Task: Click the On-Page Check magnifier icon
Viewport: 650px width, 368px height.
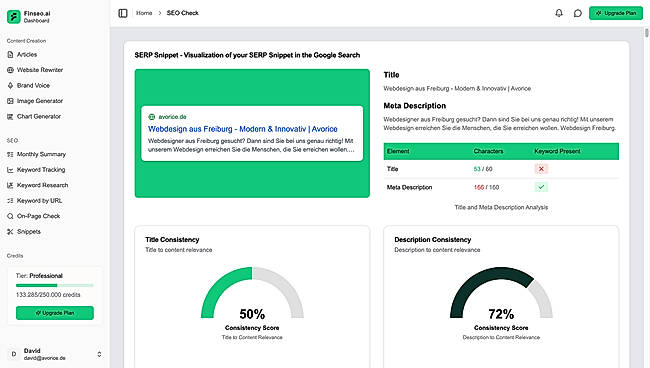Action: pyautogui.click(x=10, y=216)
